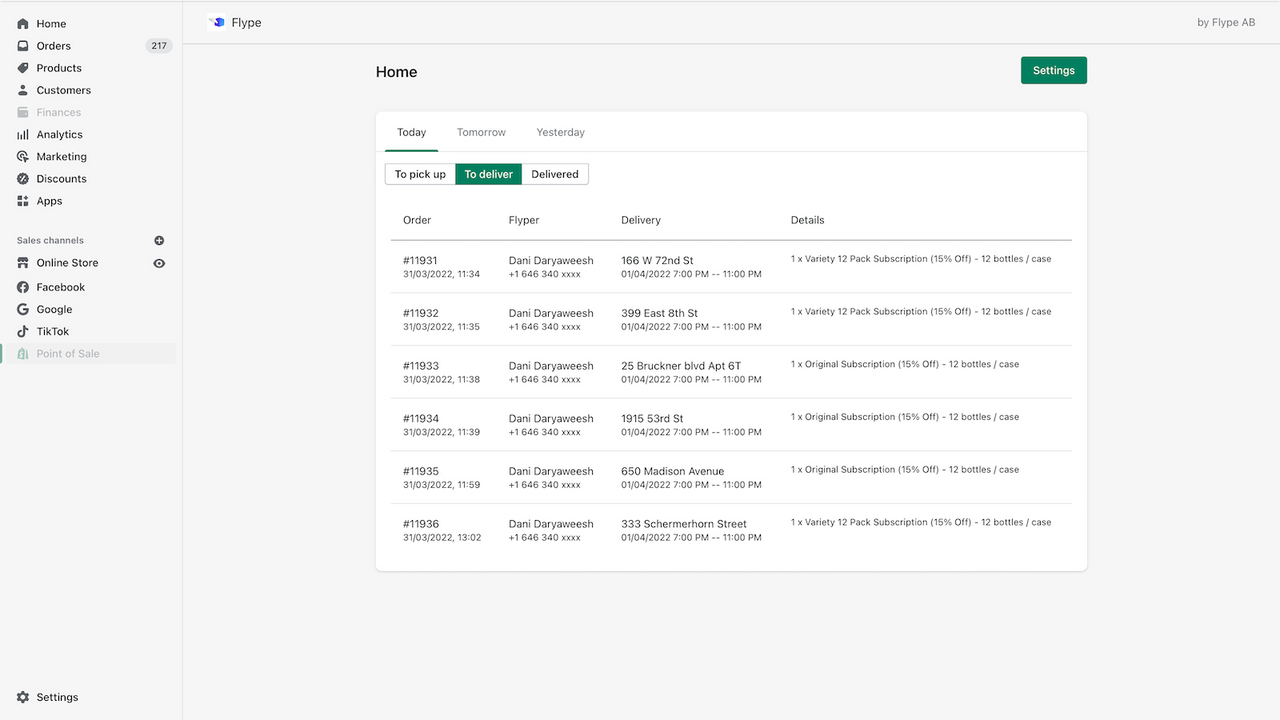This screenshot has width=1280, height=720.
Task: Open Orders via the inbox icon
Action: [x=23, y=46]
